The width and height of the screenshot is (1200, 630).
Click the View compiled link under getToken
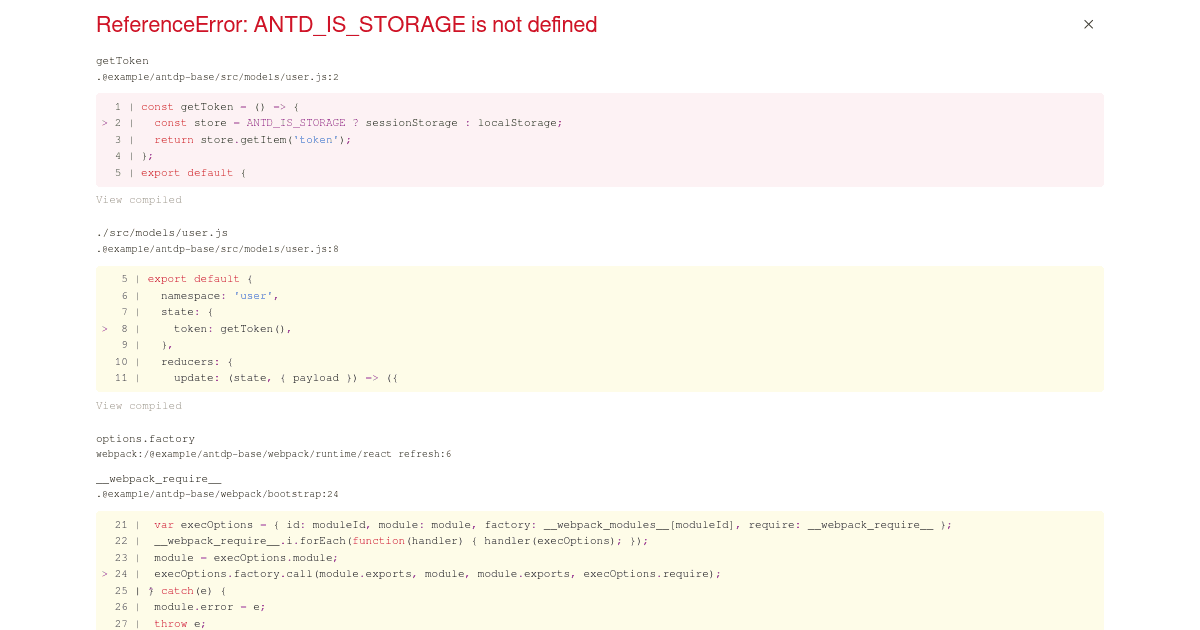139,200
